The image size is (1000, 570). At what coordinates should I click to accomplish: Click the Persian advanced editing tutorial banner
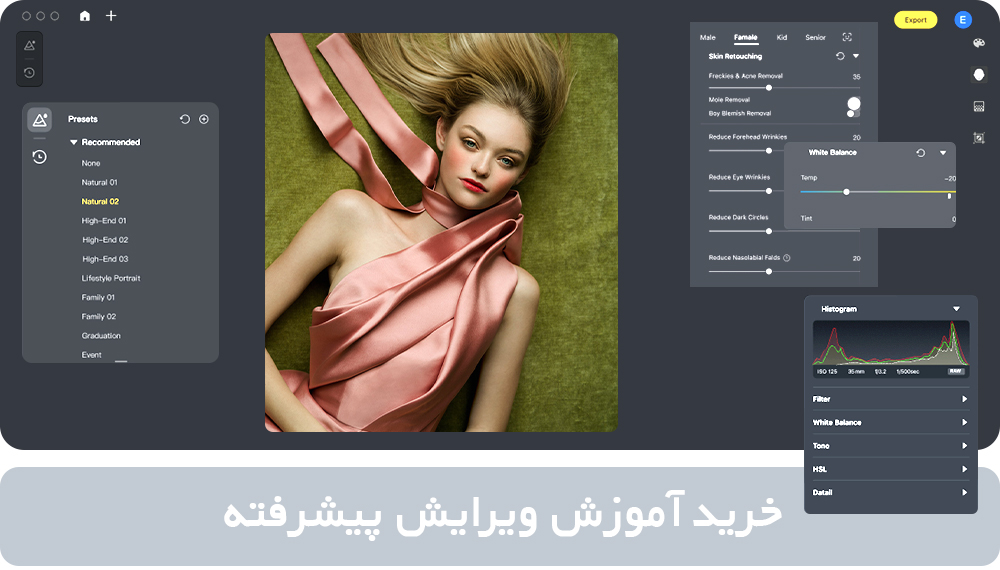[500, 516]
